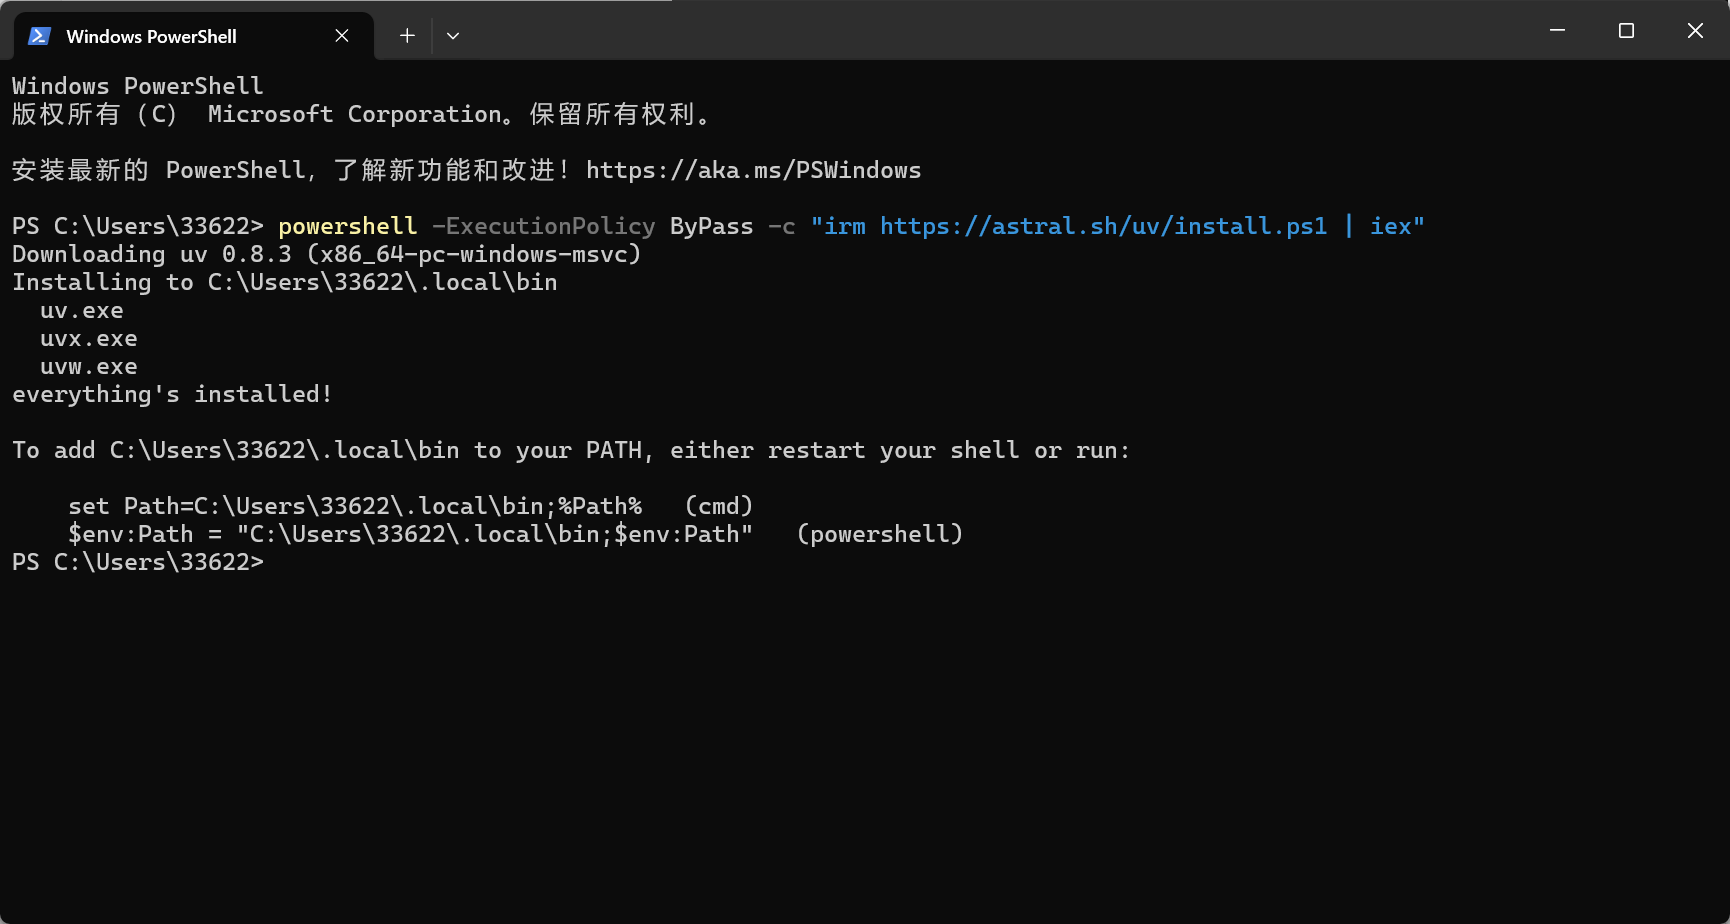The image size is (1730, 924).
Task: Click the Installing to .local bin output line
Action: pyautogui.click(x=283, y=282)
